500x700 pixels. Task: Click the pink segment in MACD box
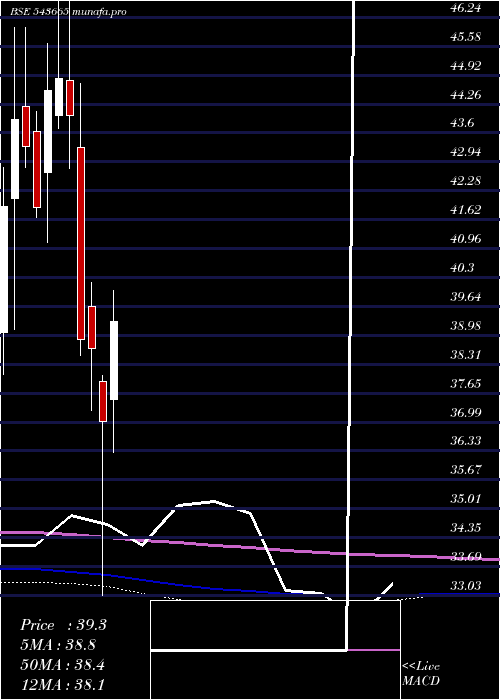tap(374, 650)
